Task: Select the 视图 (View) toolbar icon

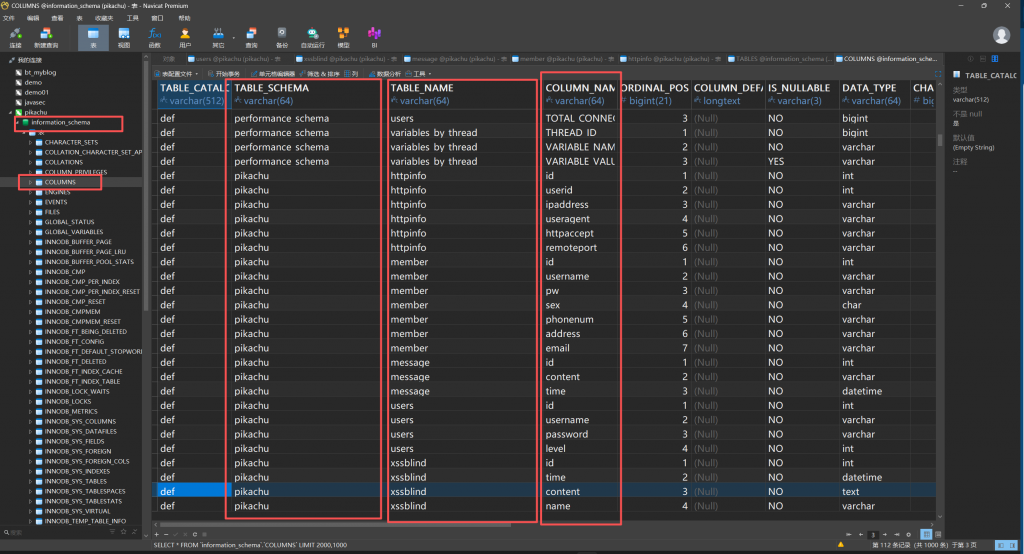Action: coord(124,36)
